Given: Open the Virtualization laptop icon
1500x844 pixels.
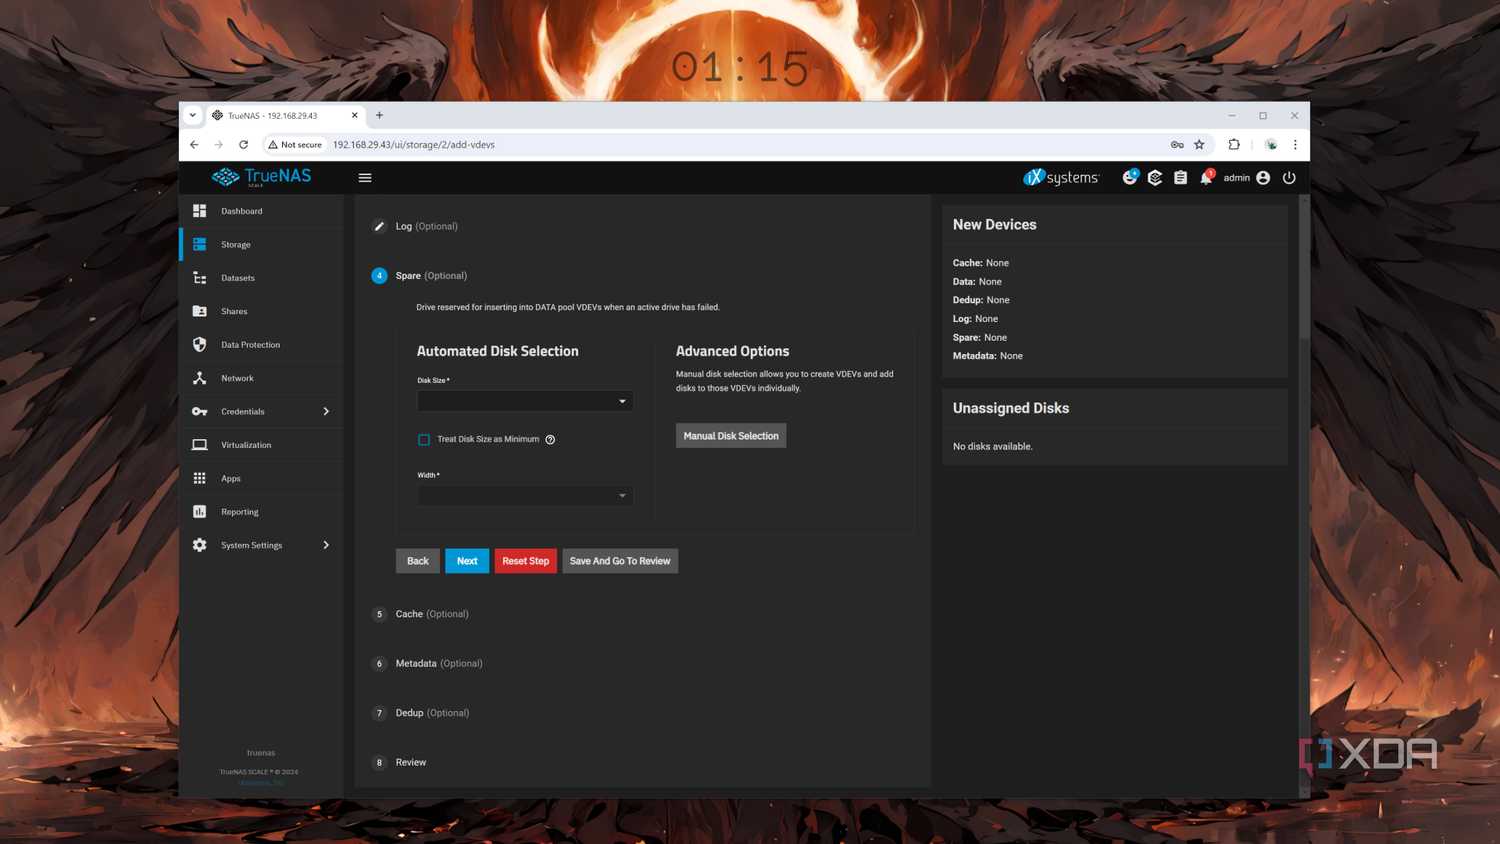Looking at the screenshot, I should tap(199, 445).
